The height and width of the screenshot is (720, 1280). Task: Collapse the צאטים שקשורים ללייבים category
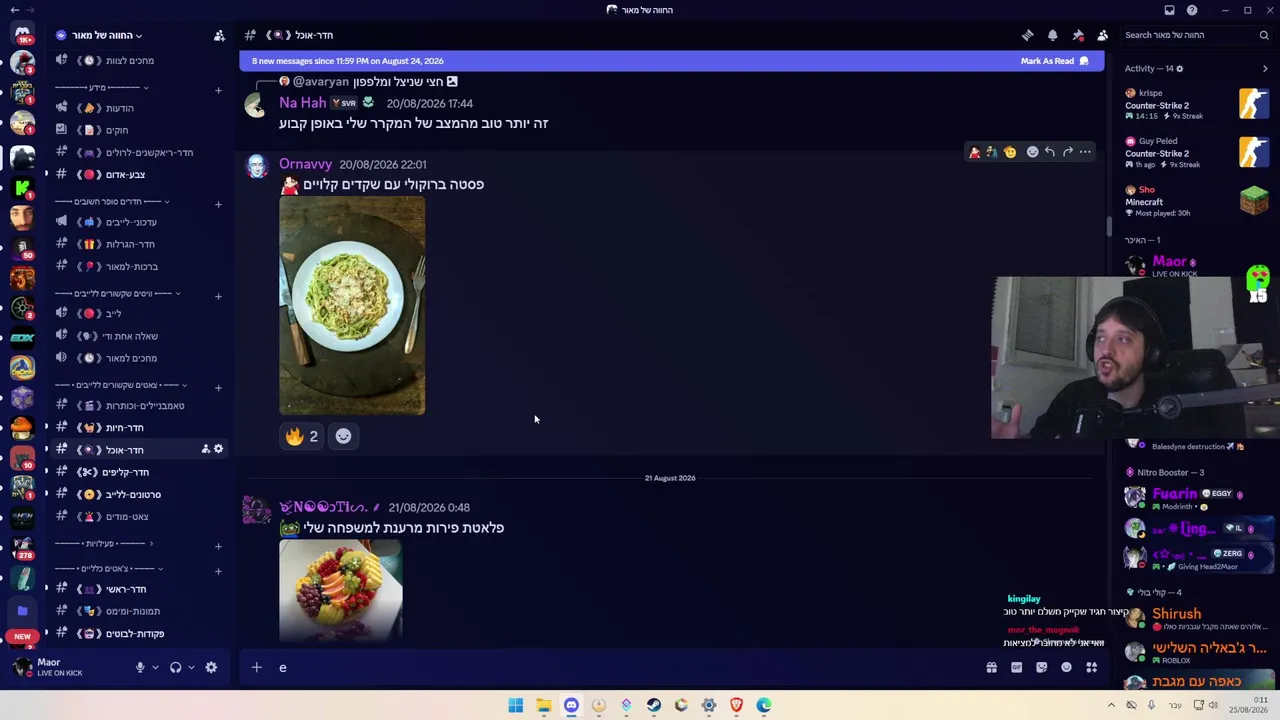pos(121,385)
